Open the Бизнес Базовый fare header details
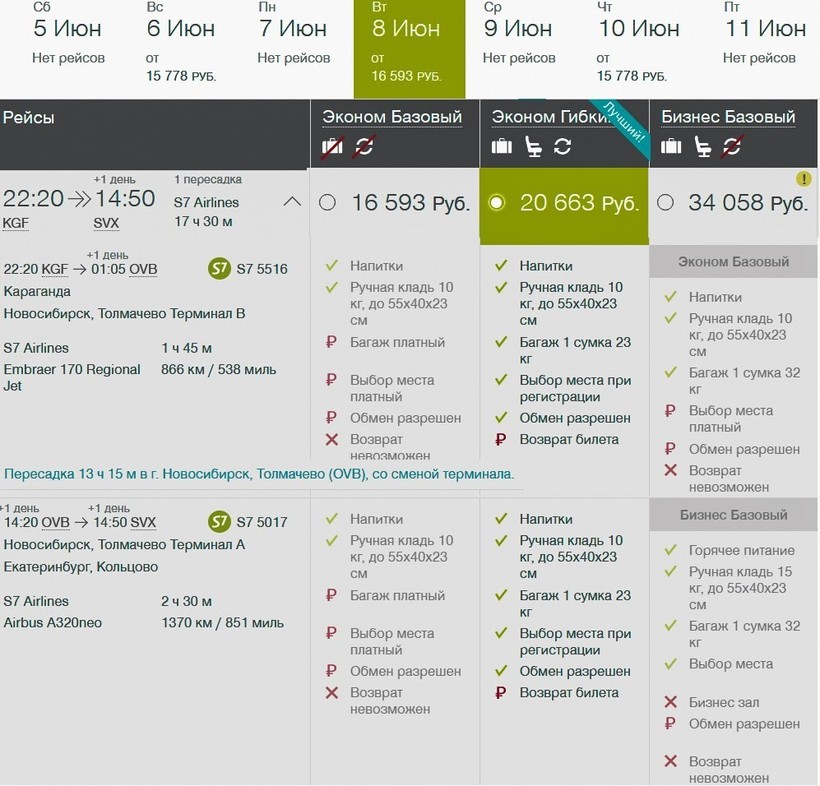This screenshot has height=786, width=820. (728, 117)
